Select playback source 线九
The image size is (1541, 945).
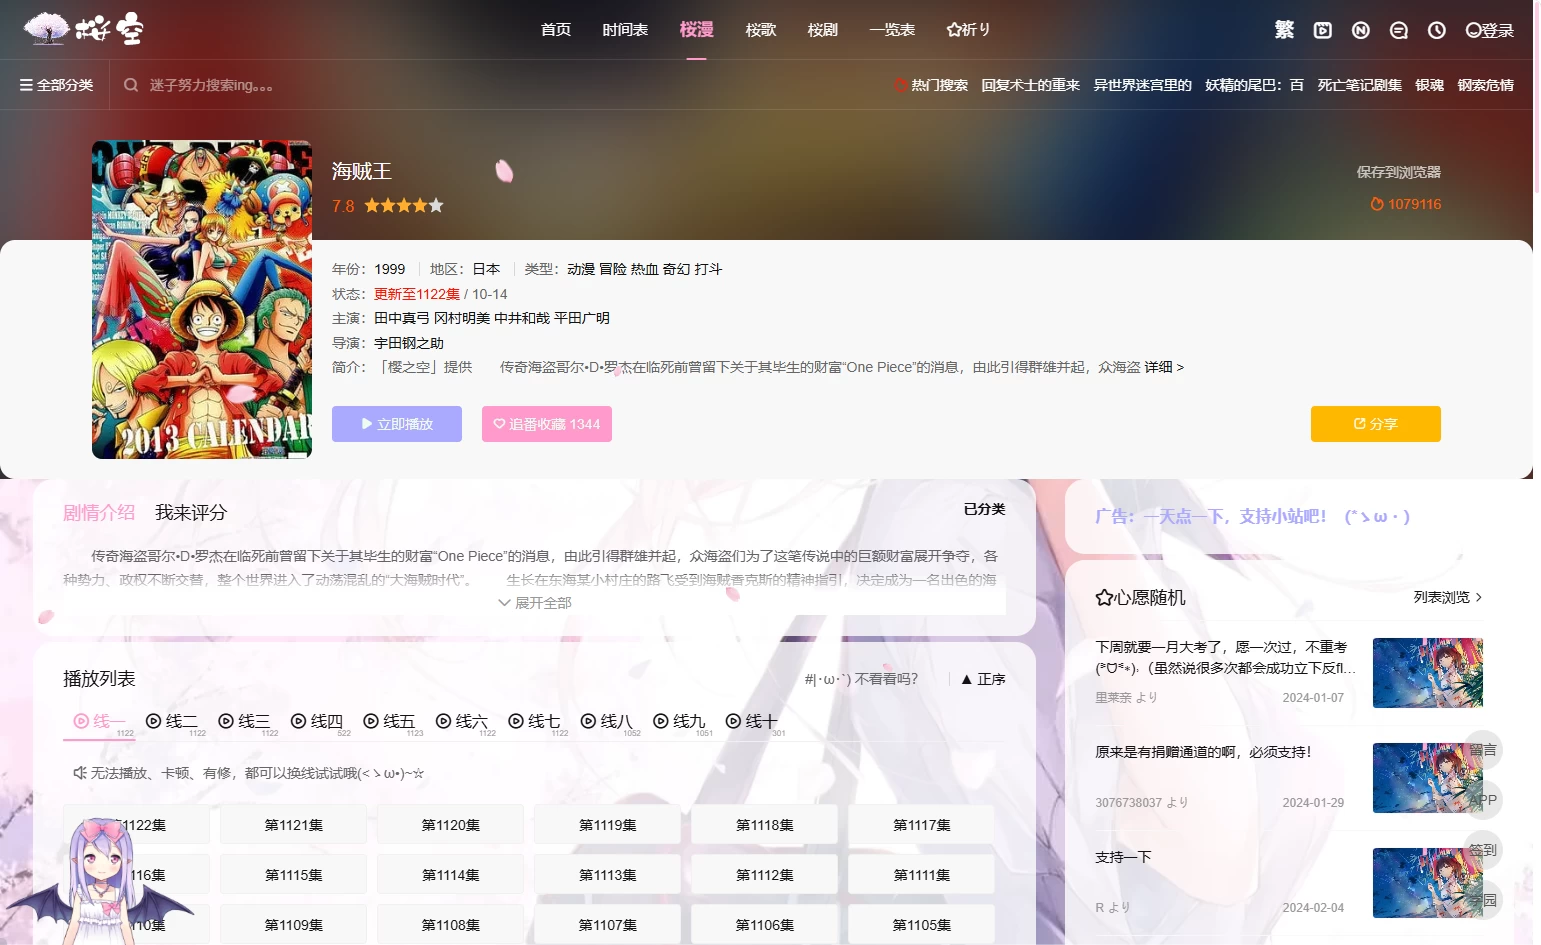click(679, 721)
